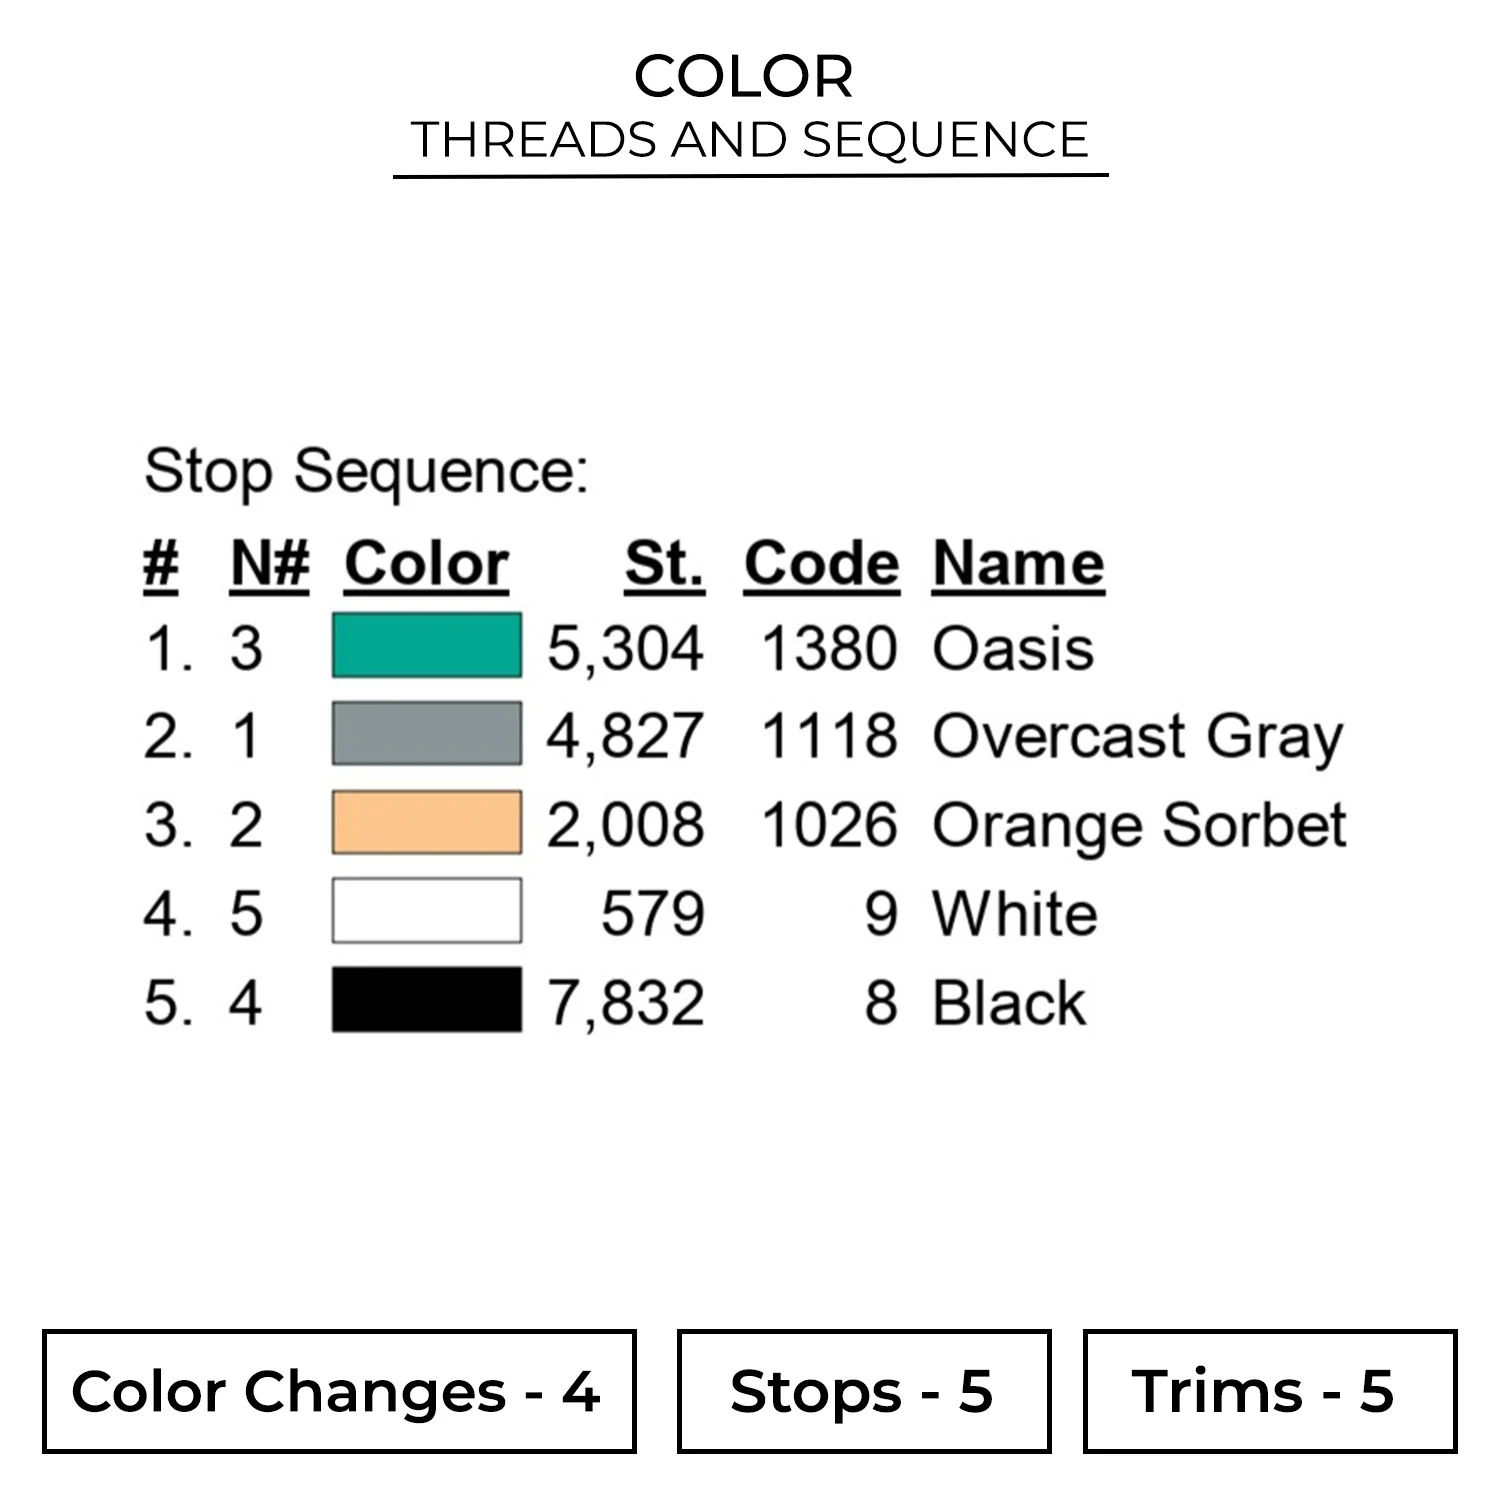Click the Stops - 5 box
Image resolution: width=1500 pixels, height=1500 pixels.
pyautogui.click(x=863, y=1391)
